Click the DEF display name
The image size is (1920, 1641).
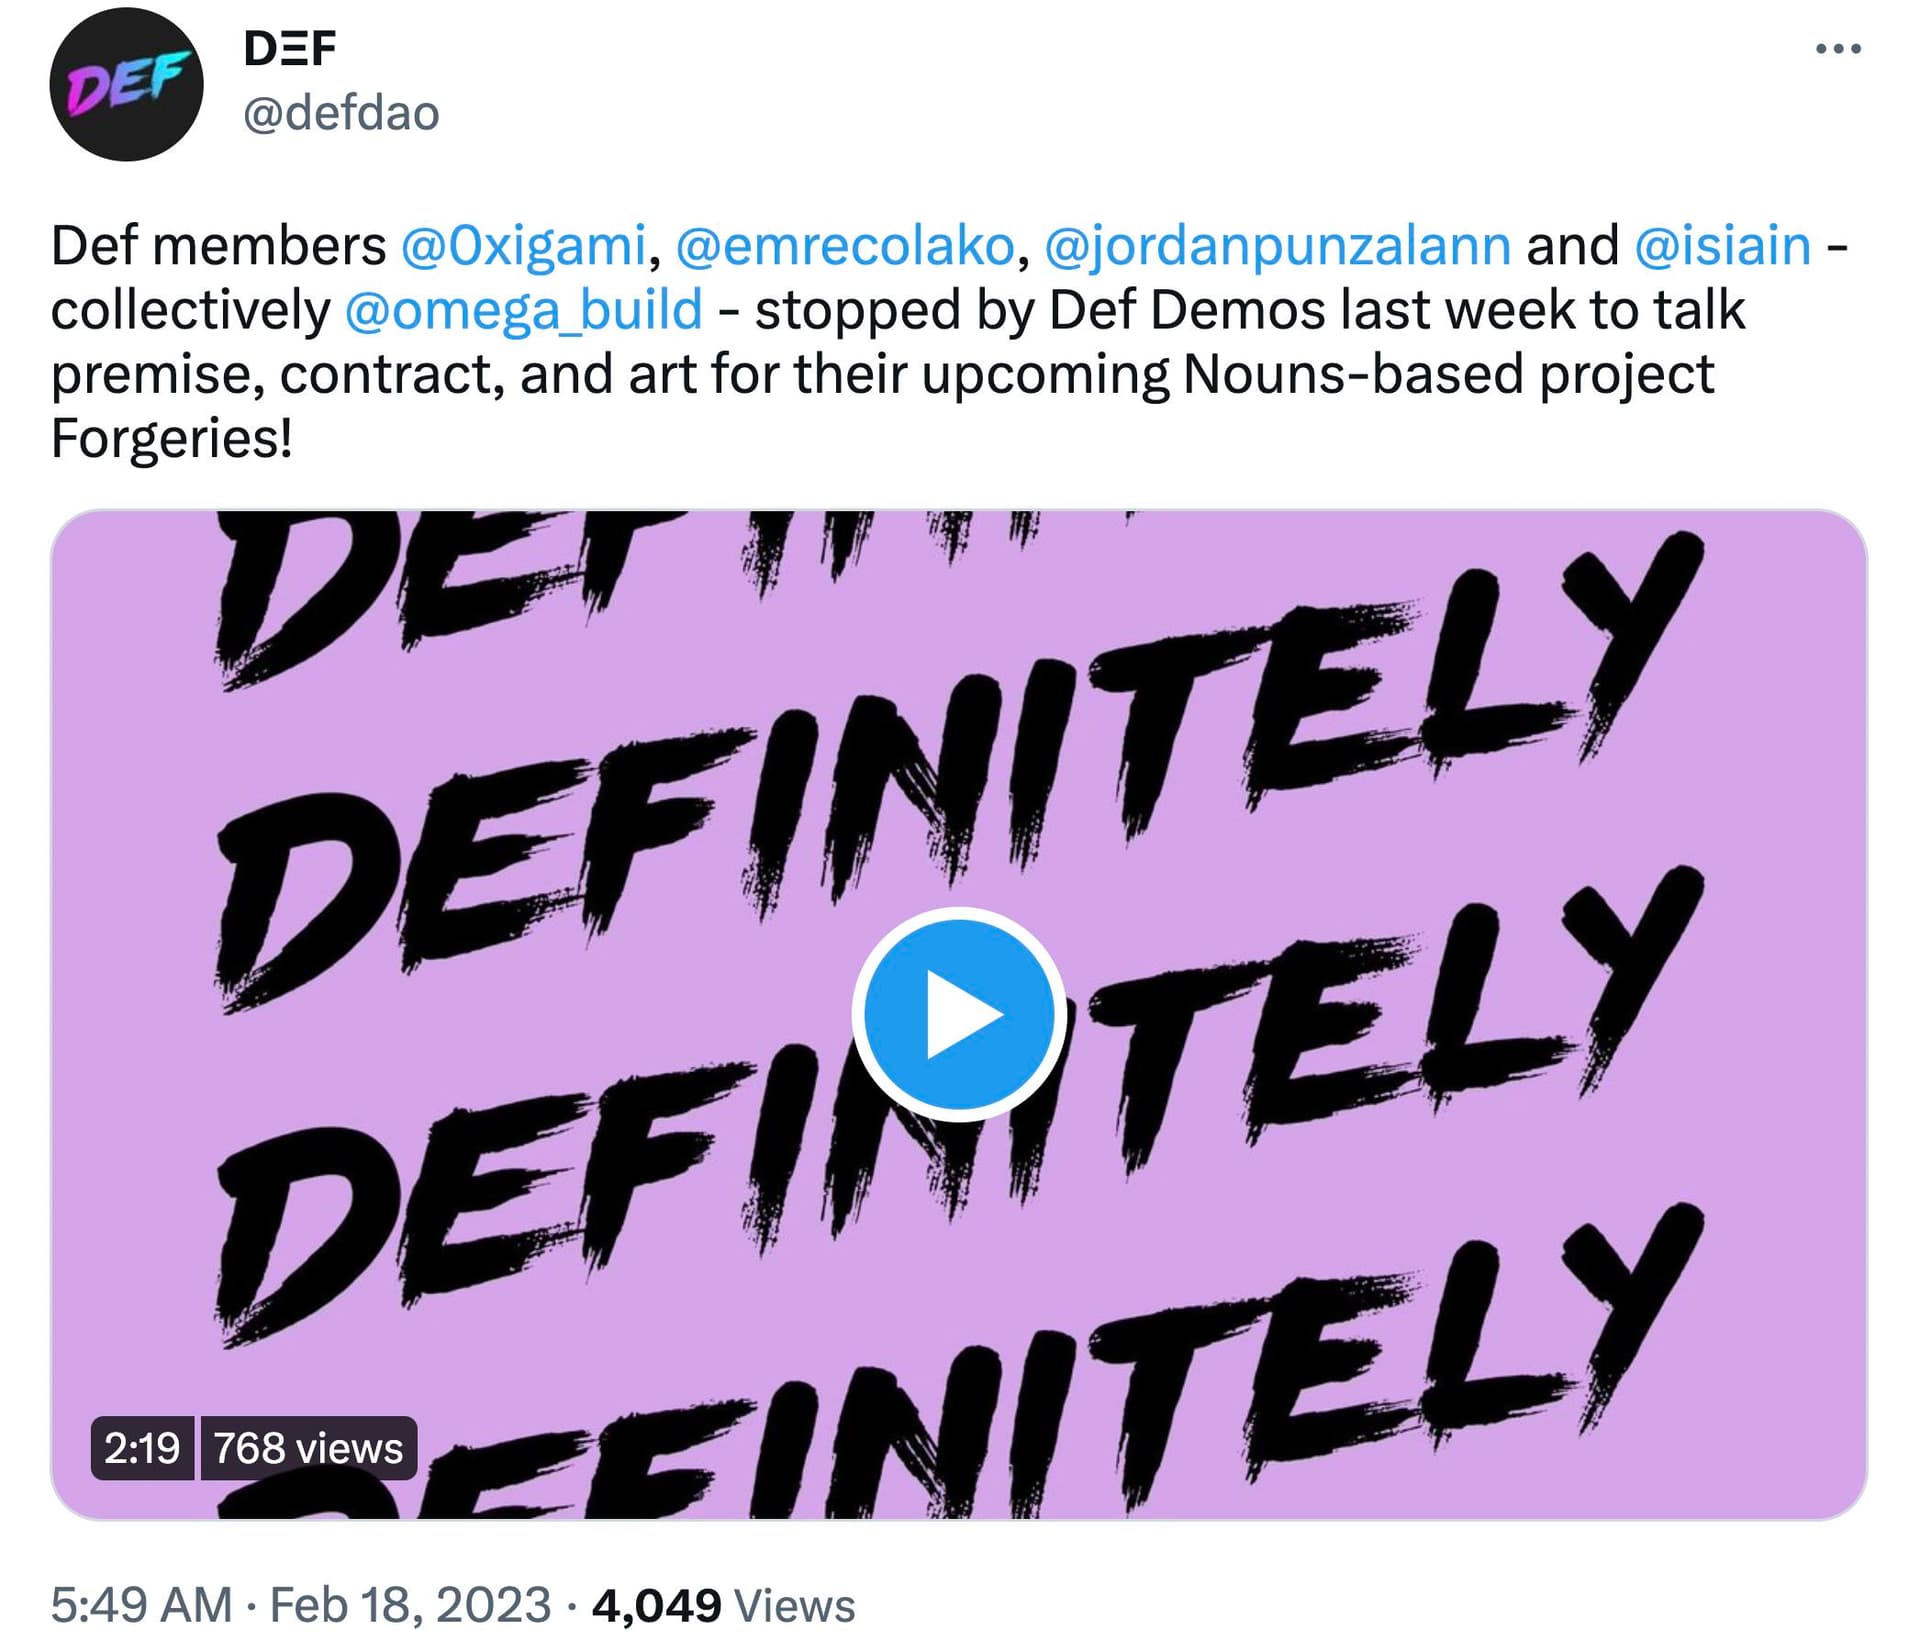click(290, 48)
